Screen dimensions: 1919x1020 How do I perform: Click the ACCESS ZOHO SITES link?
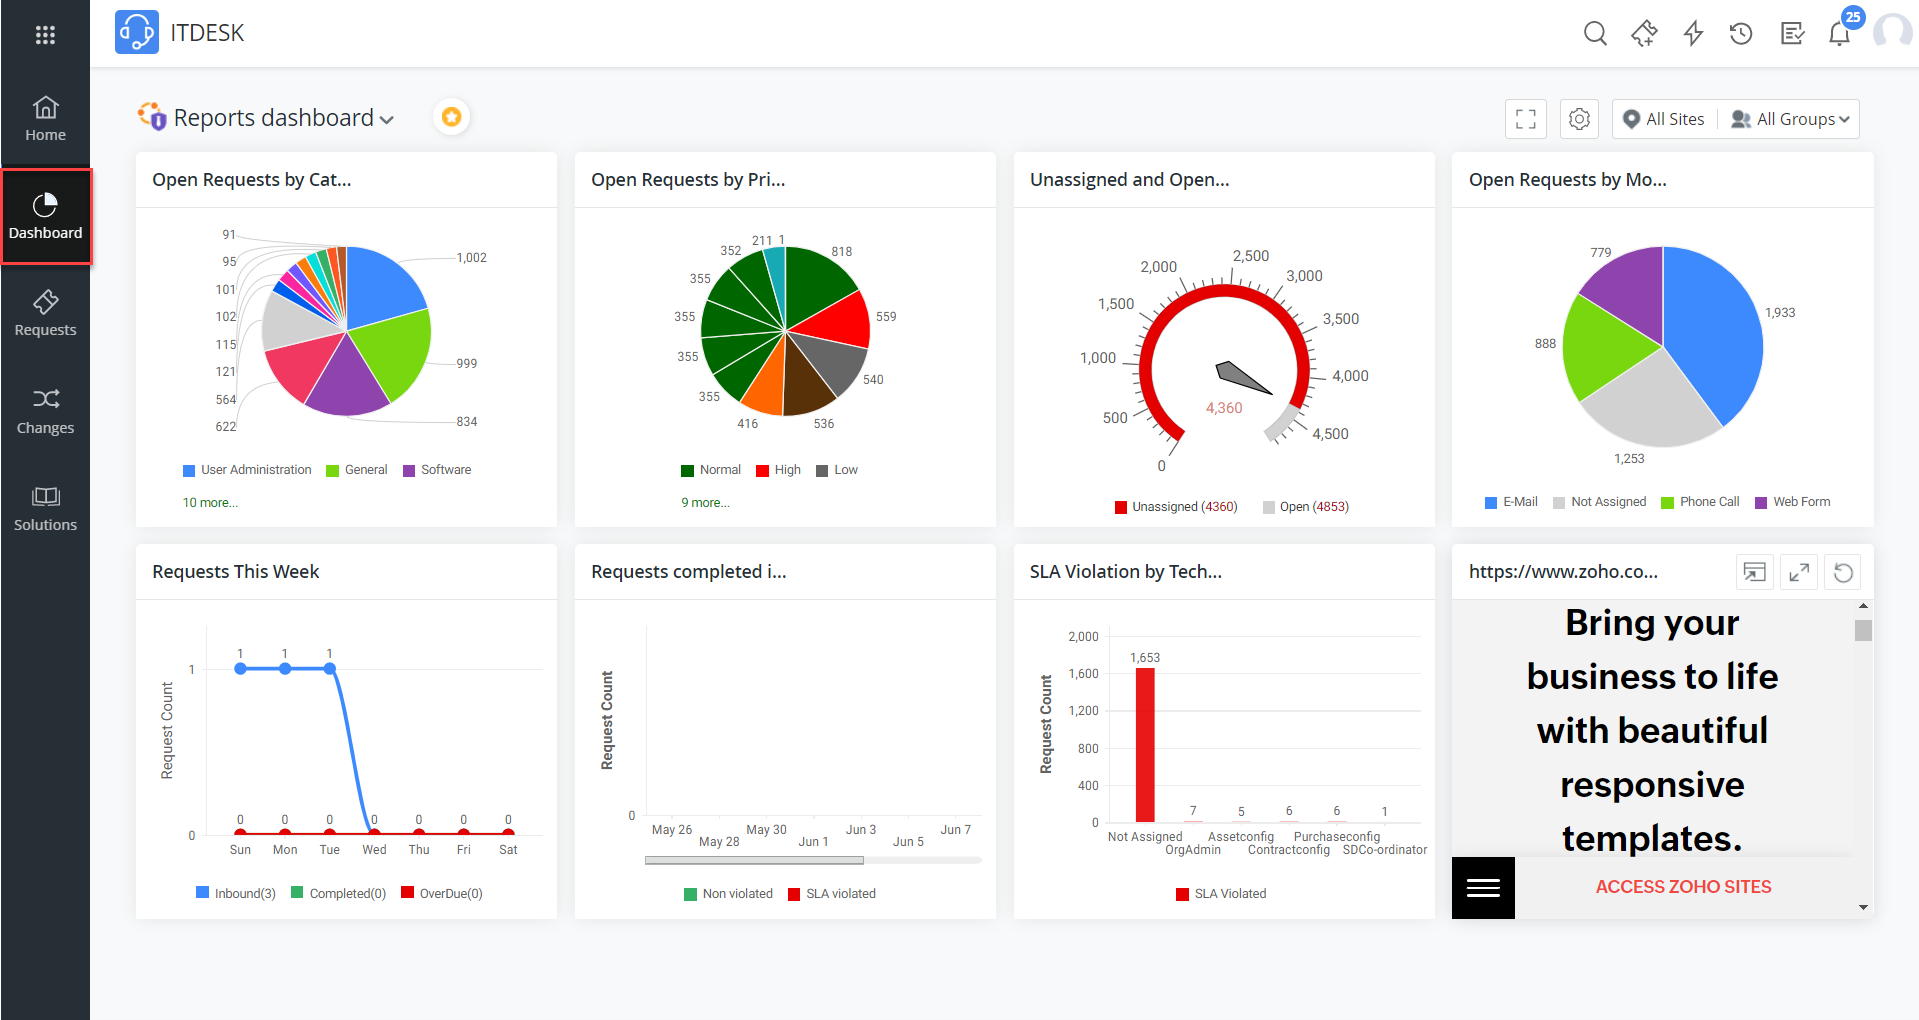pyautogui.click(x=1683, y=886)
